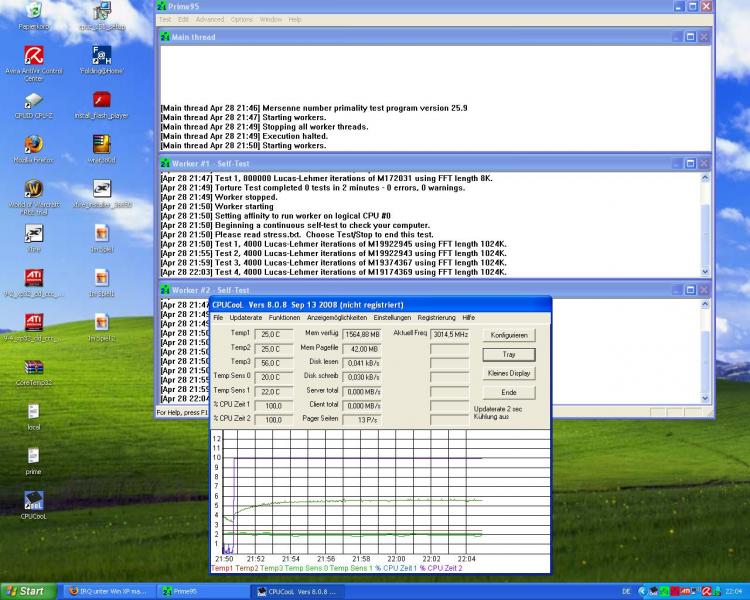Open the Test menu in Prime95
Screen dimensions: 750x600
tap(165, 20)
